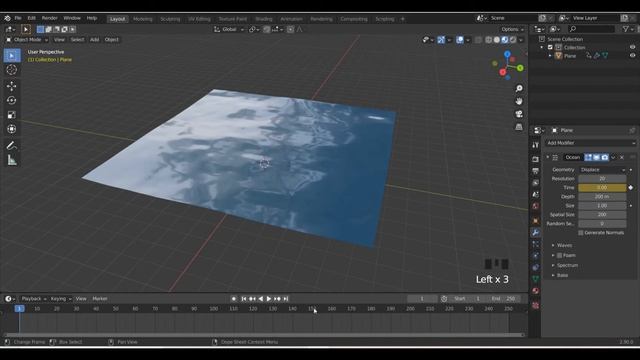The width and height of the screenshot is (640, 360).
Task: Toggle Plane visibility eye in outliner
Action: coord(632,56)
